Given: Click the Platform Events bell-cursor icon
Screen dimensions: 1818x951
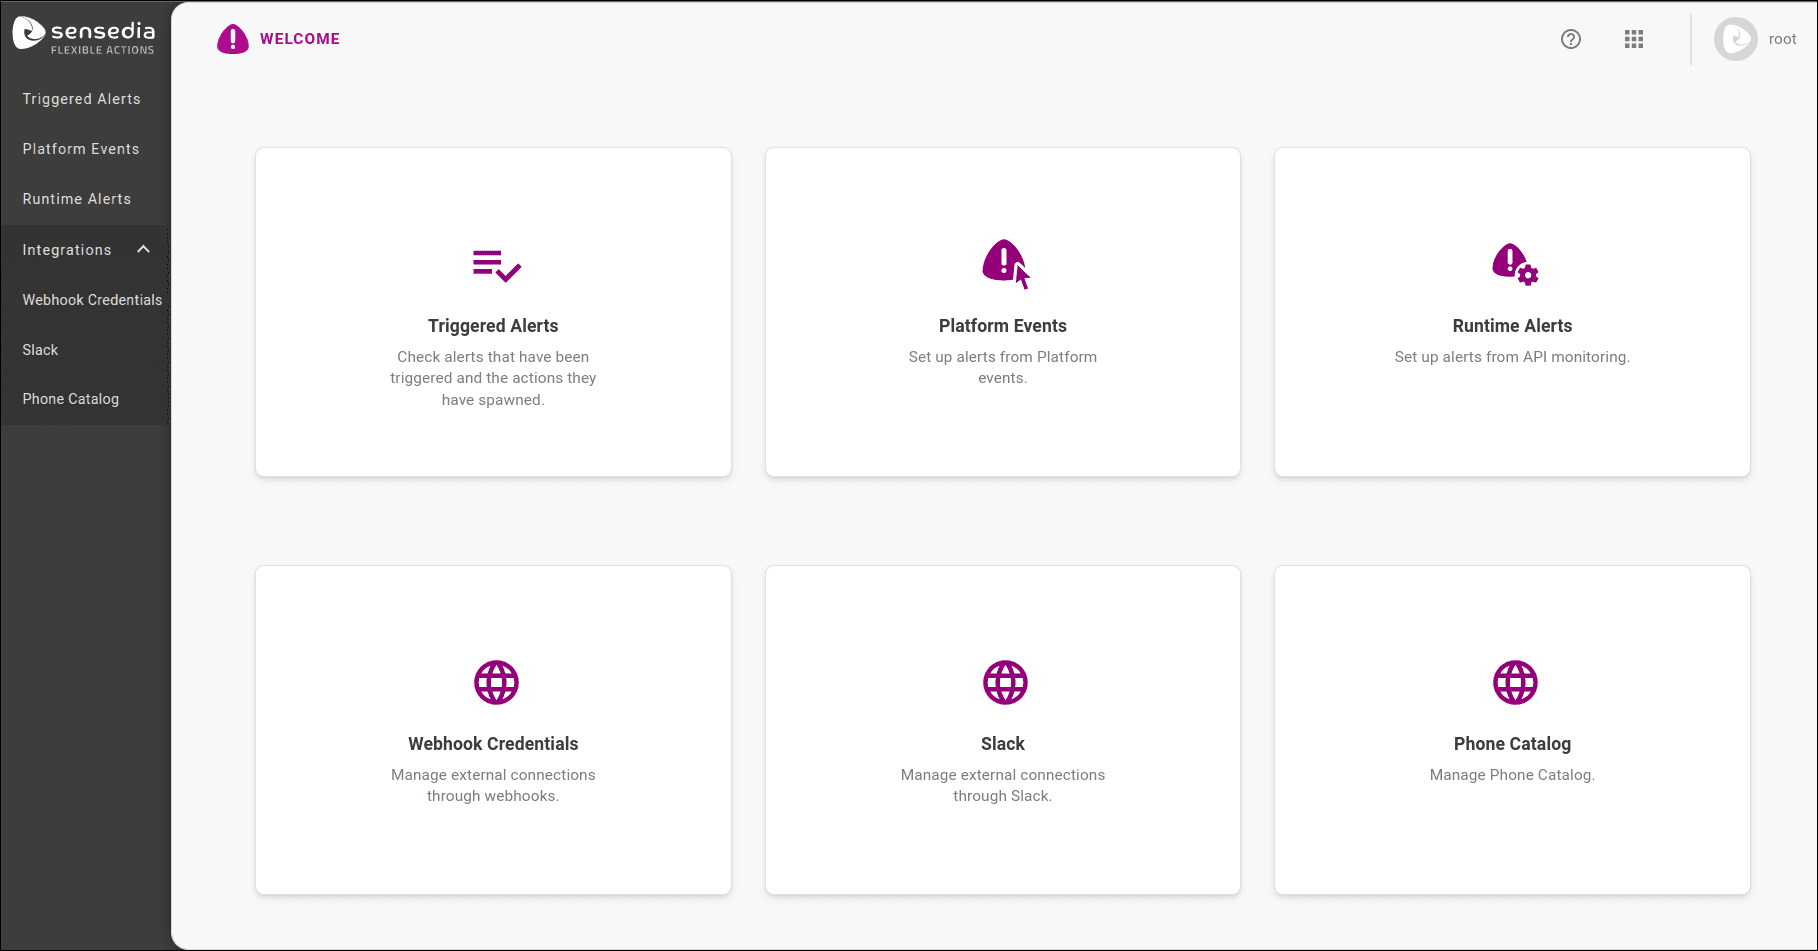Looking at the screenshot, I should (1005, 264).
